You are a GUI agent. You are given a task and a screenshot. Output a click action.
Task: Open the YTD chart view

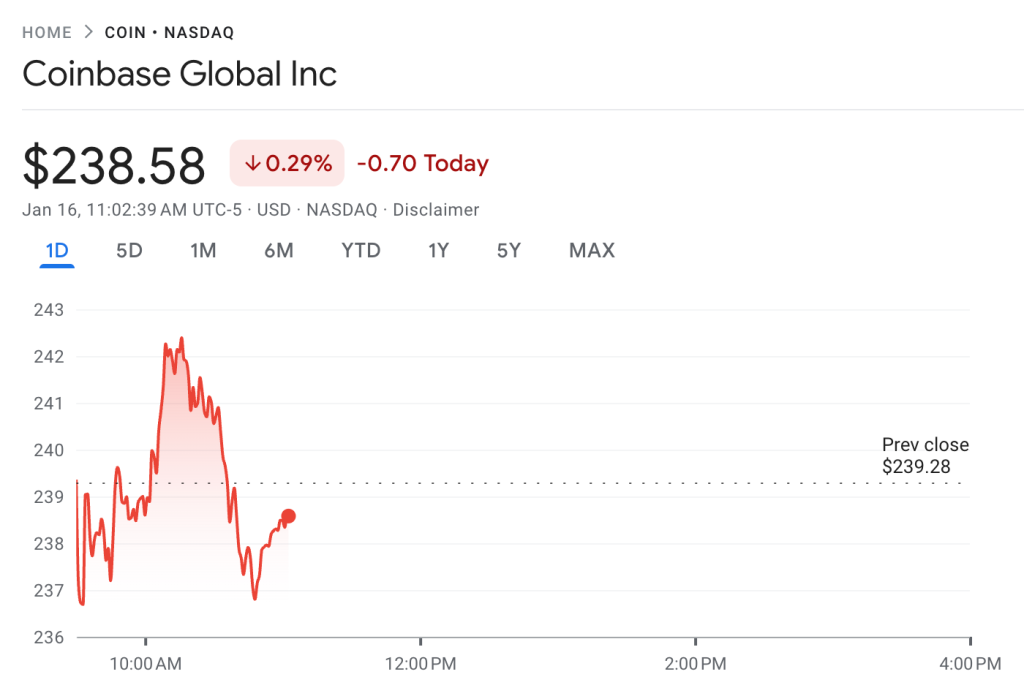(x=360, y=250)
